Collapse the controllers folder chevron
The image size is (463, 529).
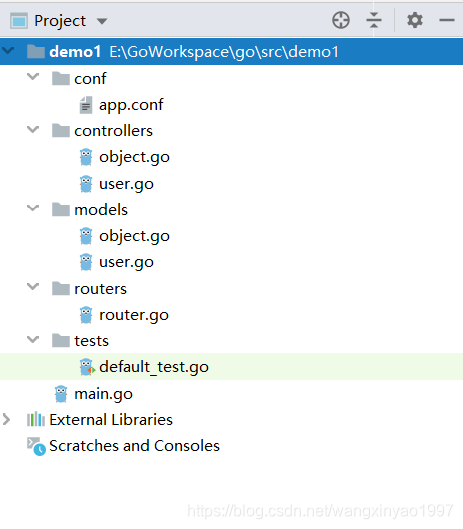tap(33, 130)
